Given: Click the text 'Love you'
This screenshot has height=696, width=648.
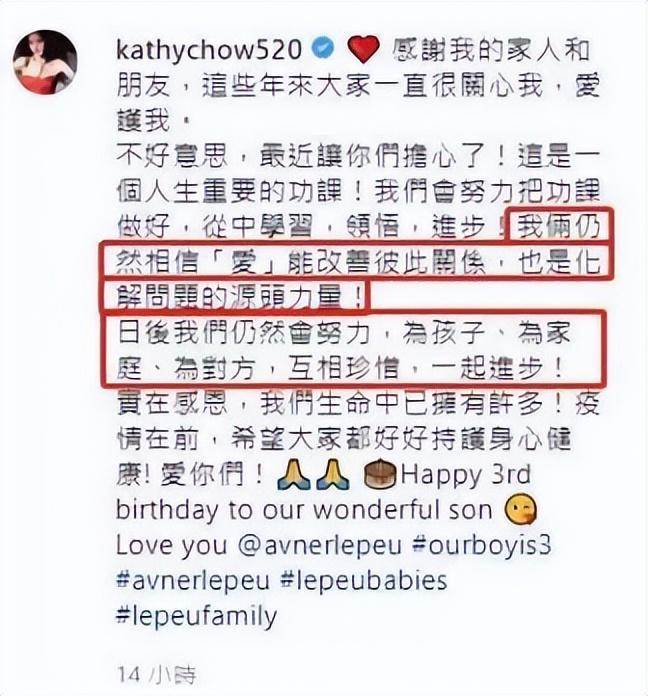Looking at the screenshot, I should [x=171, y=546].
